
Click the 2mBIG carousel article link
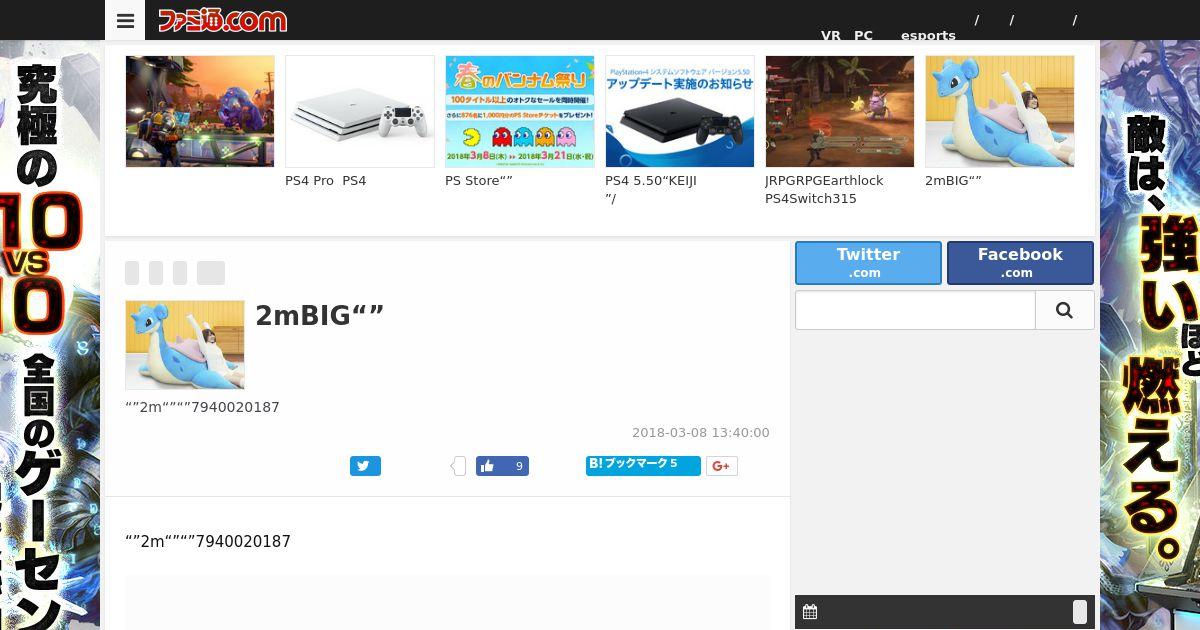click(x=953, y=181)
